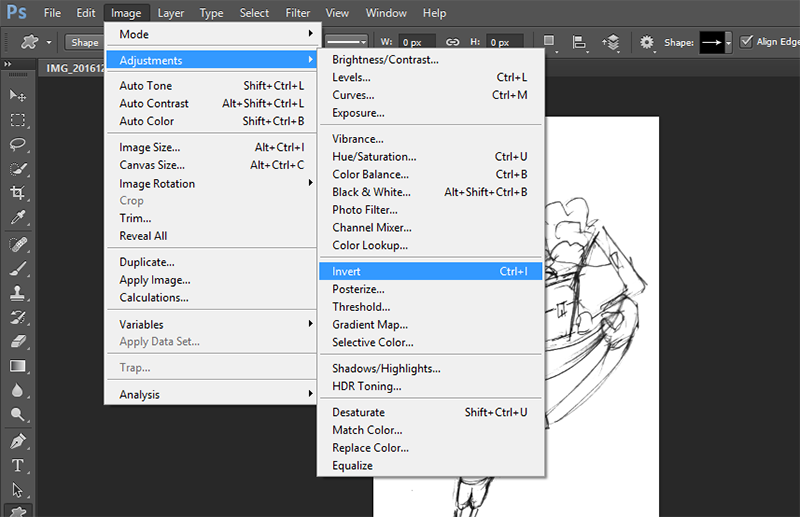Click the Photoshop Ps logo
This screenshot has height=517, width=800.
click(x=16, y=12)
